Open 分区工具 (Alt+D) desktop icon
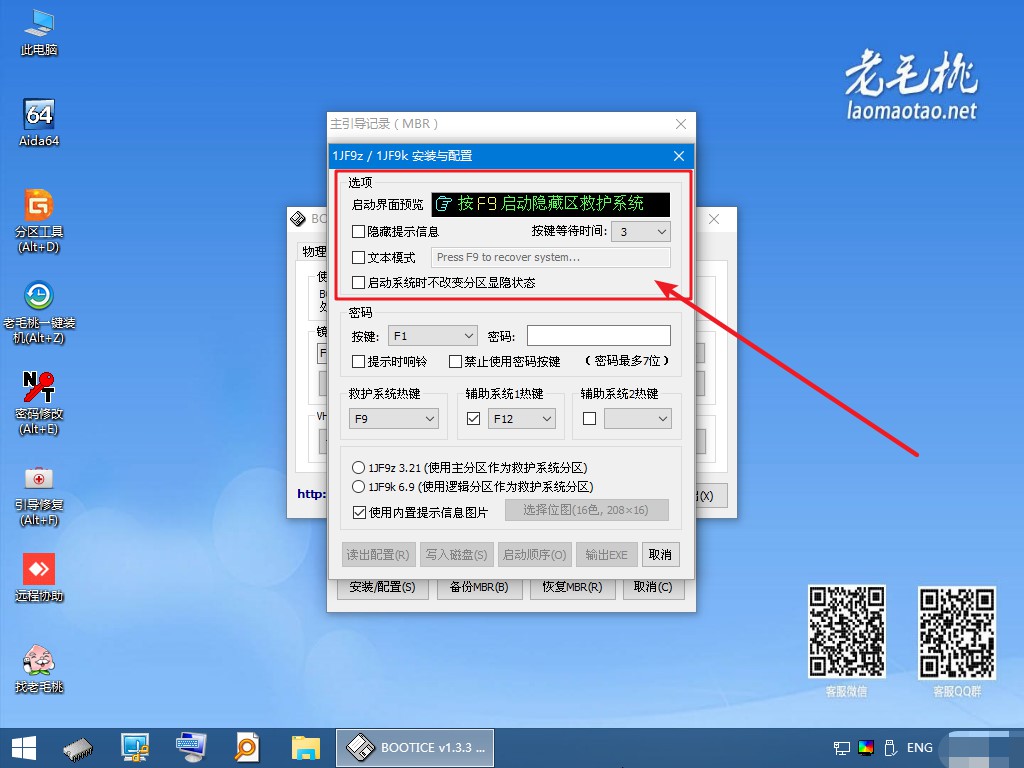 click(39, 221)
